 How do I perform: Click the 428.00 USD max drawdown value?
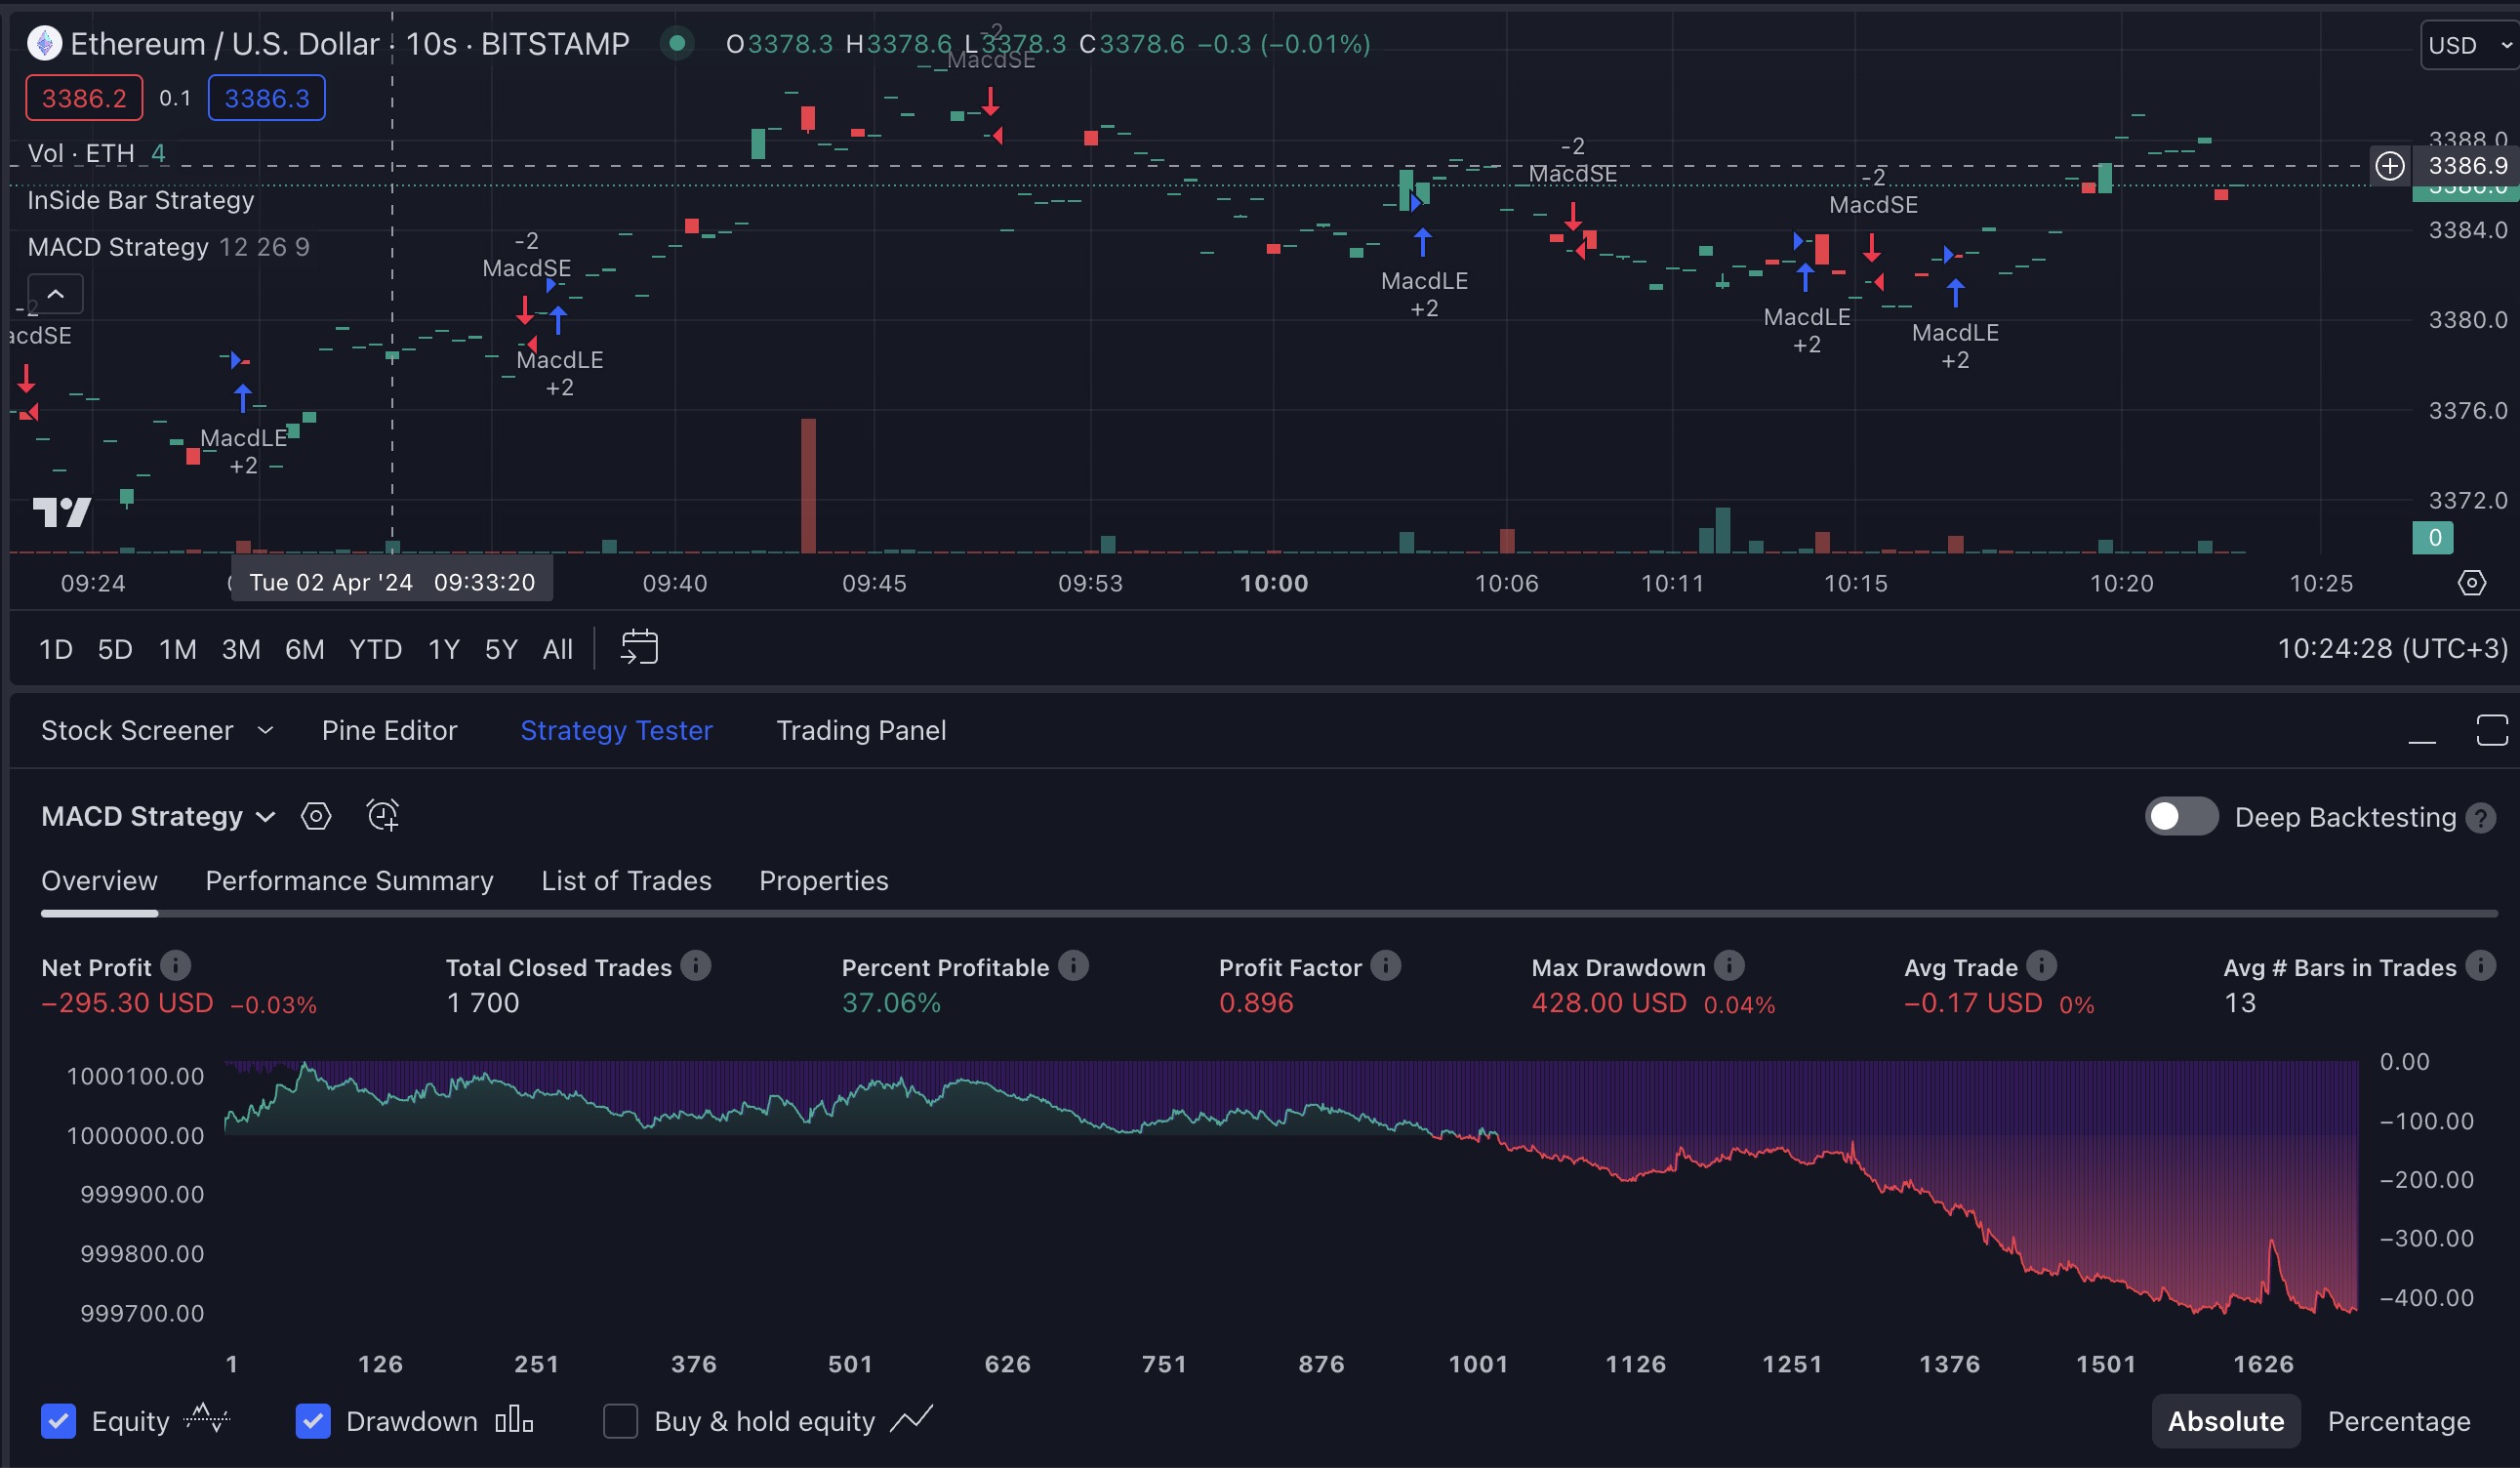tap(1609, 1003)
